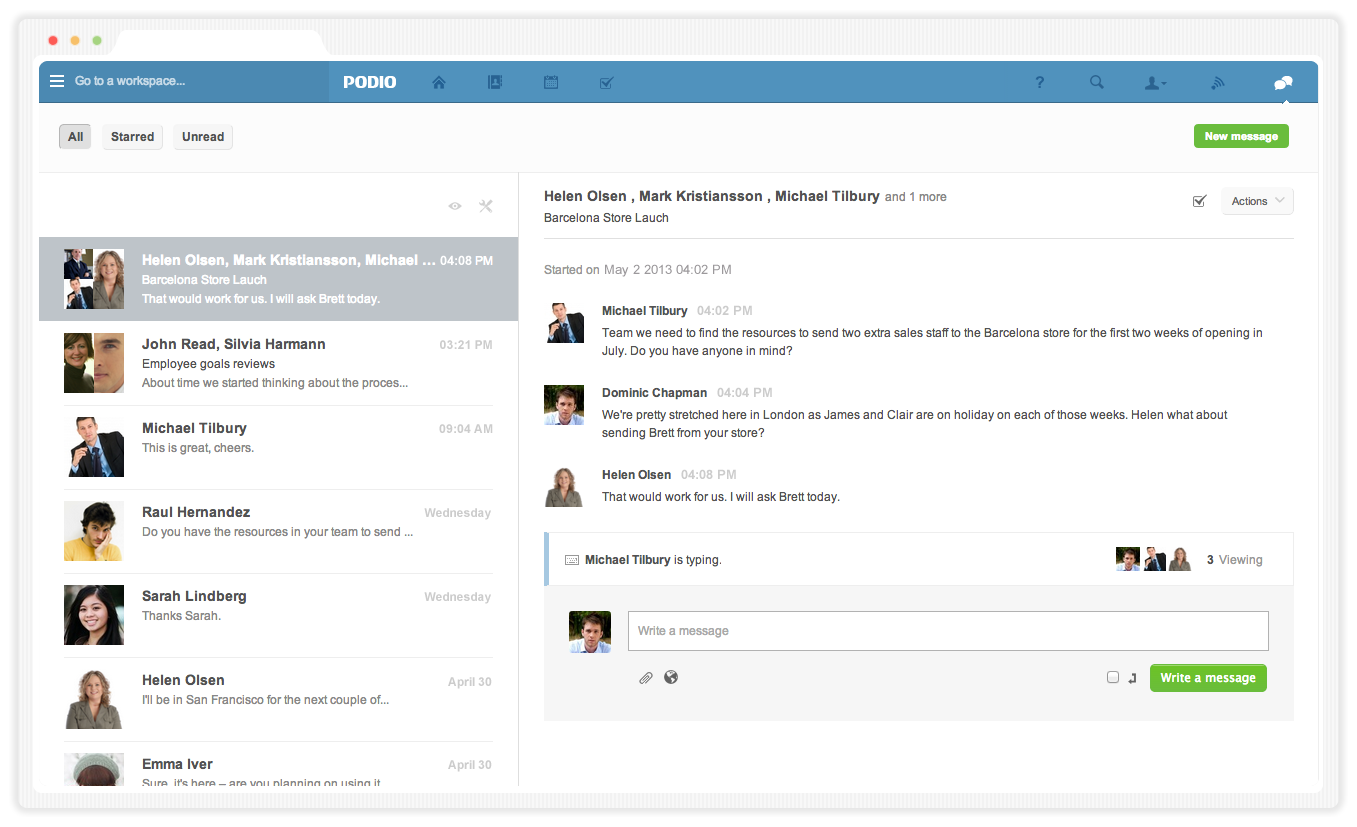Click the wrench tools icon above the conversation list
The width and height of the screenshot is (1357, 827).
486,206
